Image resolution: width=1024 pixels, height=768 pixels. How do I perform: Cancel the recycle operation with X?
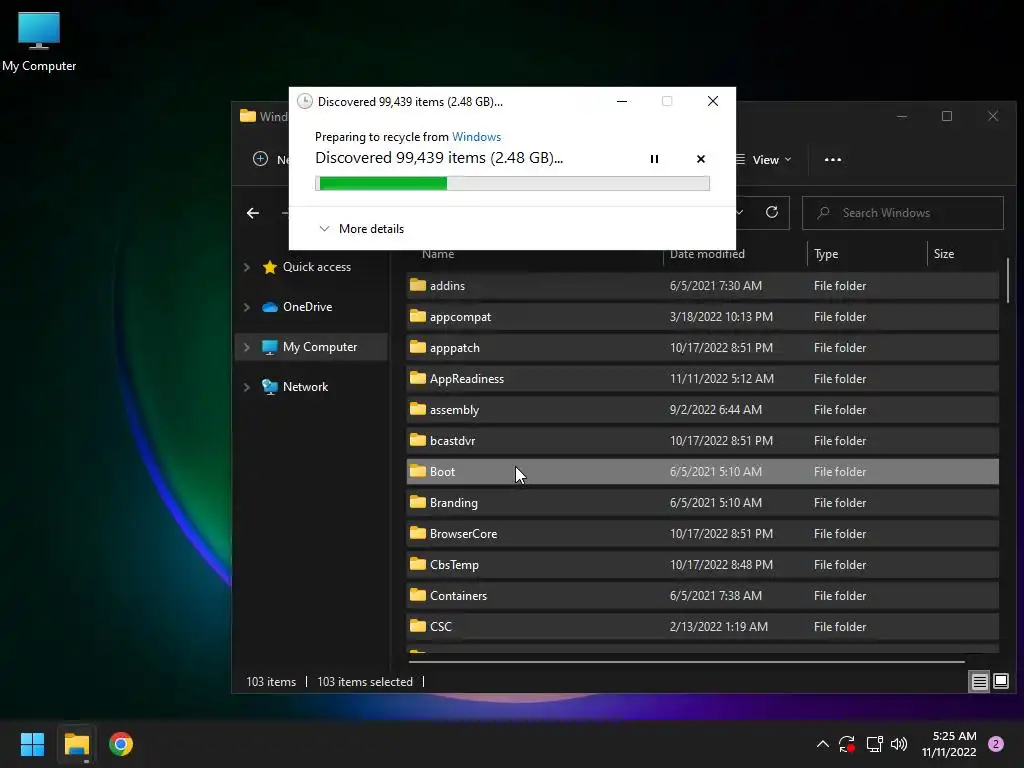pyautogui.click(x=701, y=159)
